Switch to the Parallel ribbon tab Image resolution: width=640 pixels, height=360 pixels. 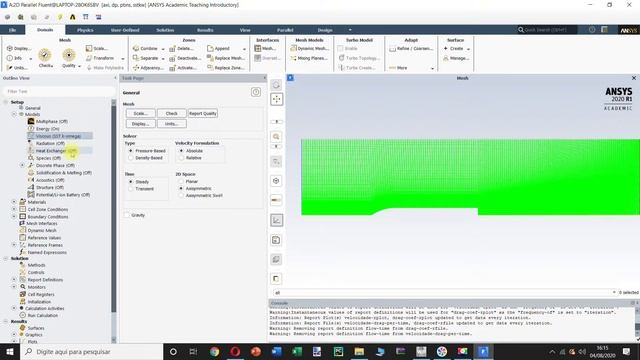click(x=285, y=30)
